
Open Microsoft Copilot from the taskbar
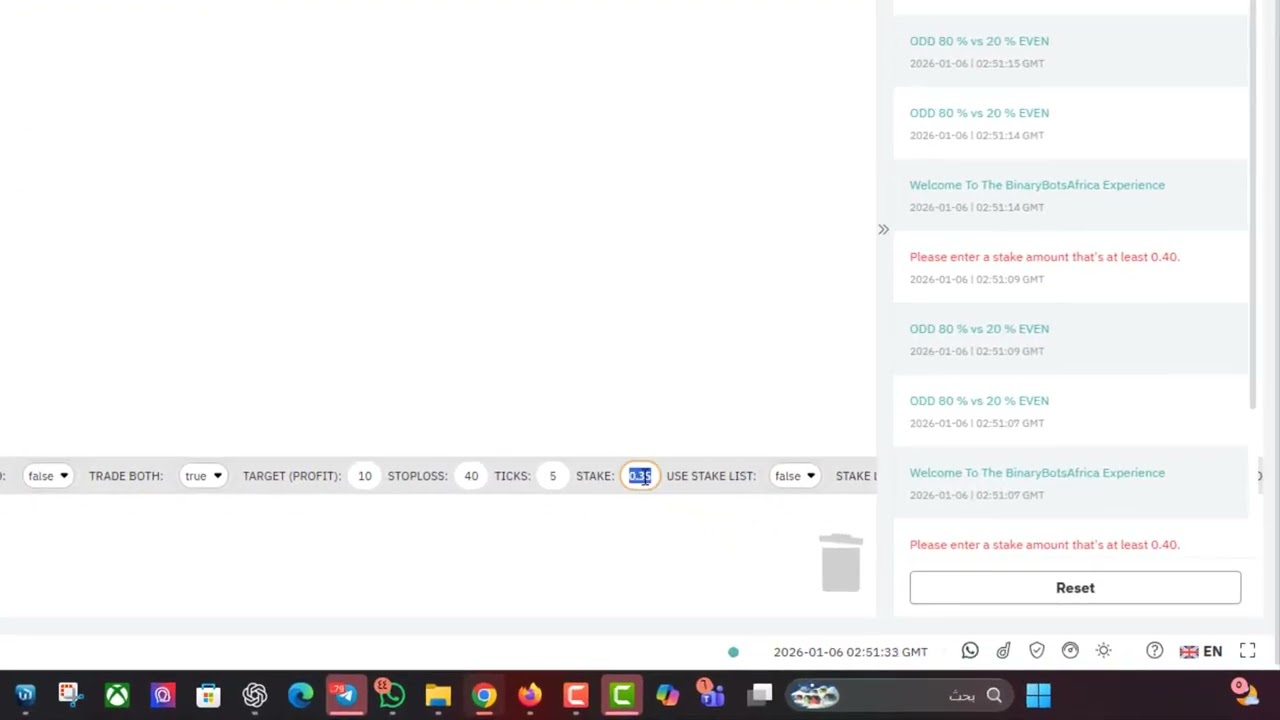[667, 695]
